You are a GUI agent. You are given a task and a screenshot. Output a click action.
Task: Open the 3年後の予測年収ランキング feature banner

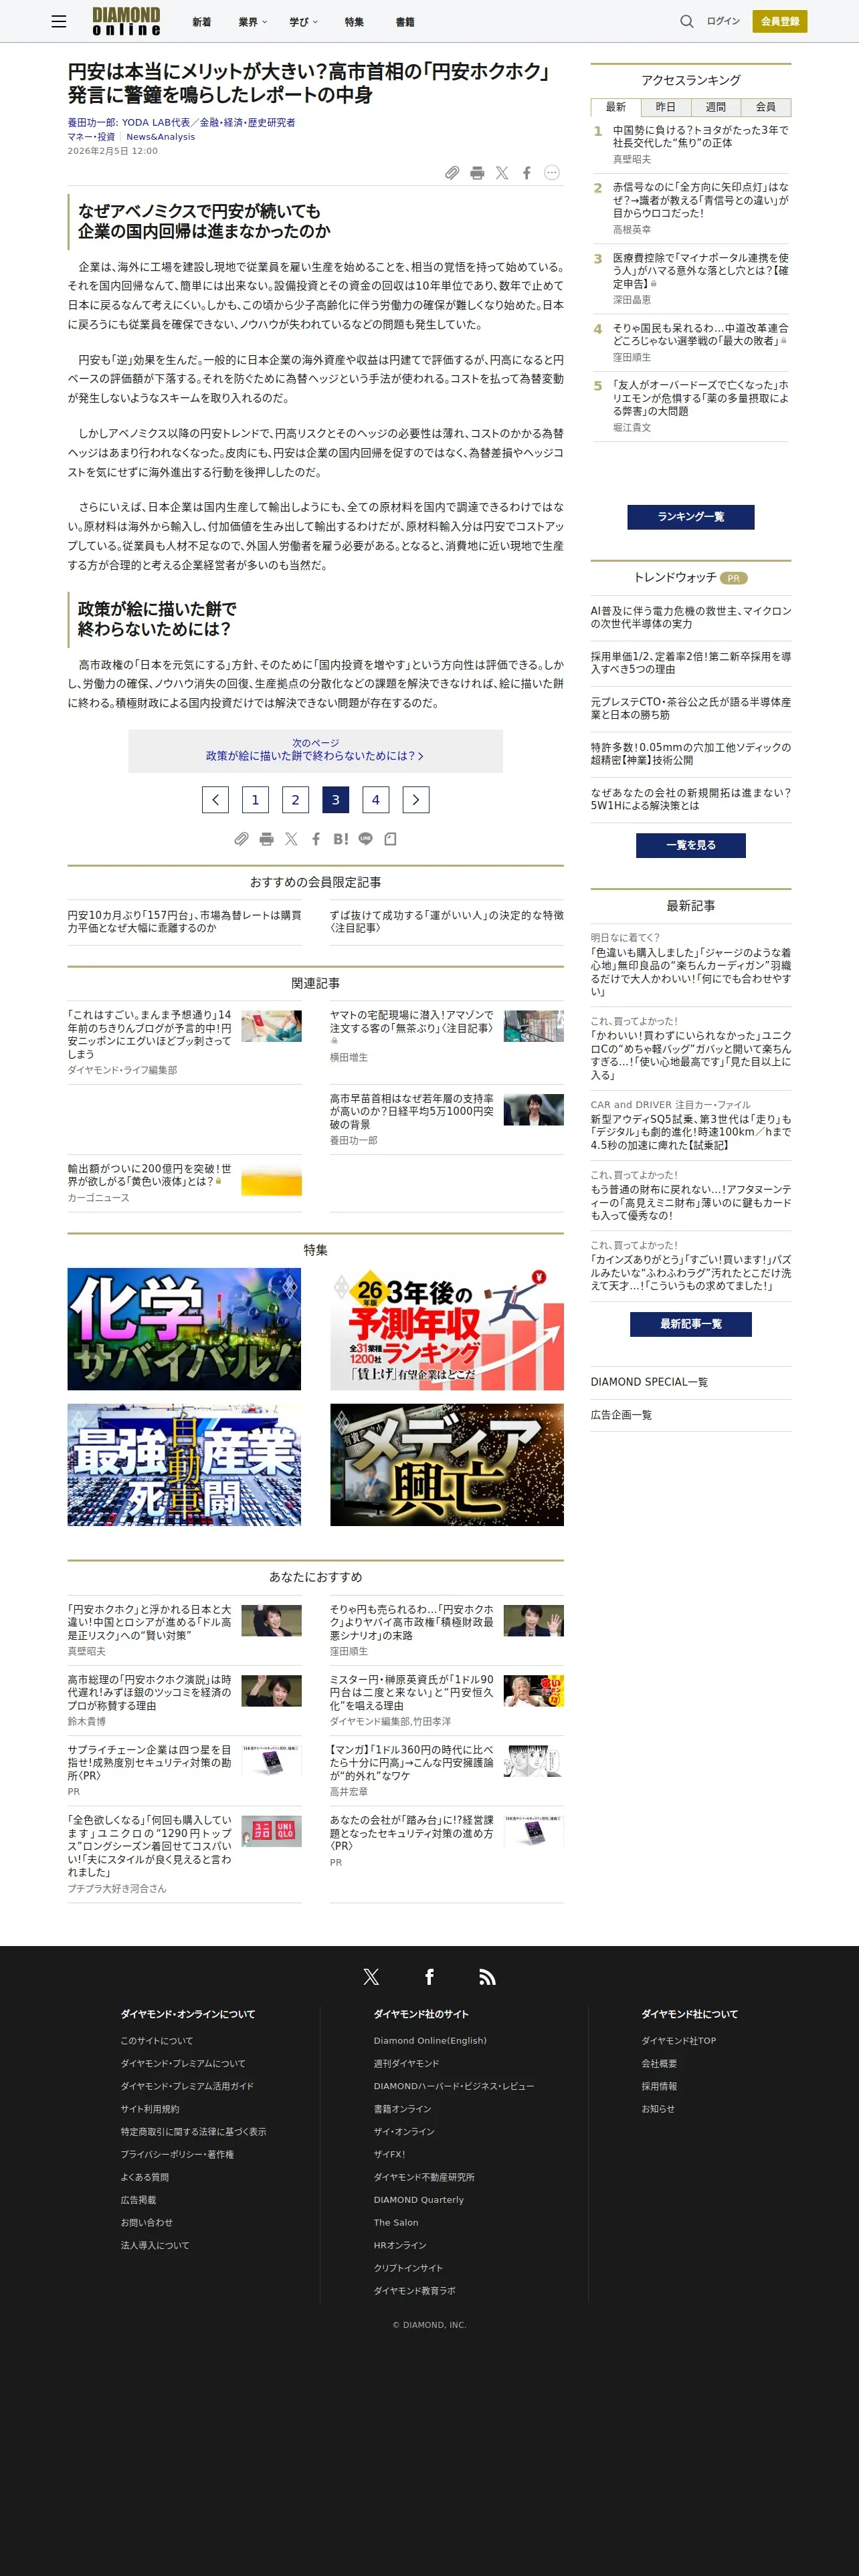coord(447,1329)
